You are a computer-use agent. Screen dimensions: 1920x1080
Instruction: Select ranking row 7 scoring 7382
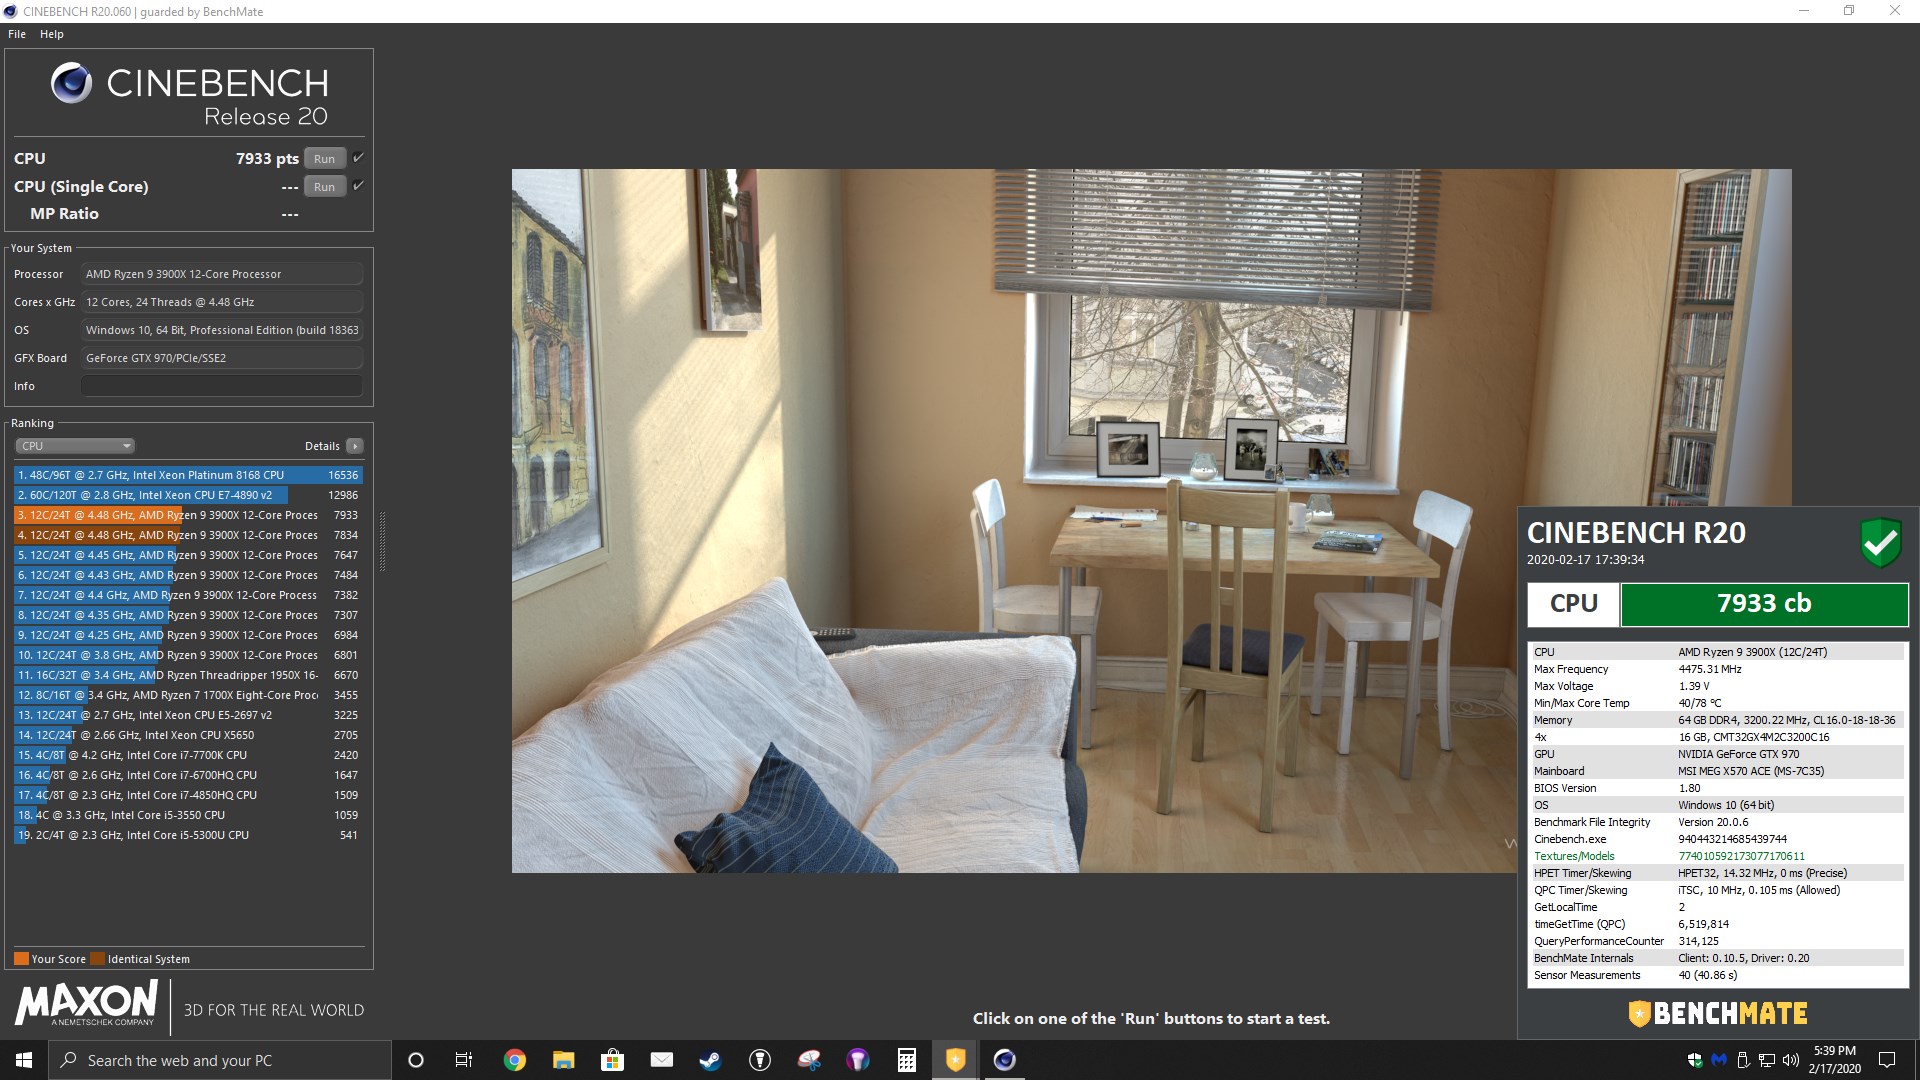(x=188, y=595)
